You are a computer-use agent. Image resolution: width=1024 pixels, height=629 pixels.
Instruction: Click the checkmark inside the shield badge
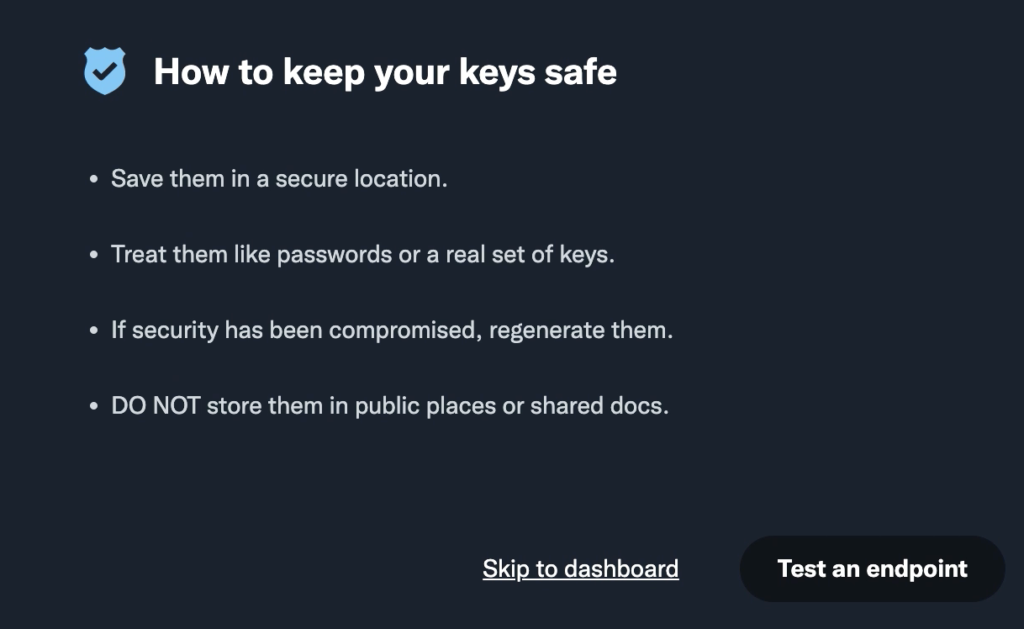pos(104,71)
